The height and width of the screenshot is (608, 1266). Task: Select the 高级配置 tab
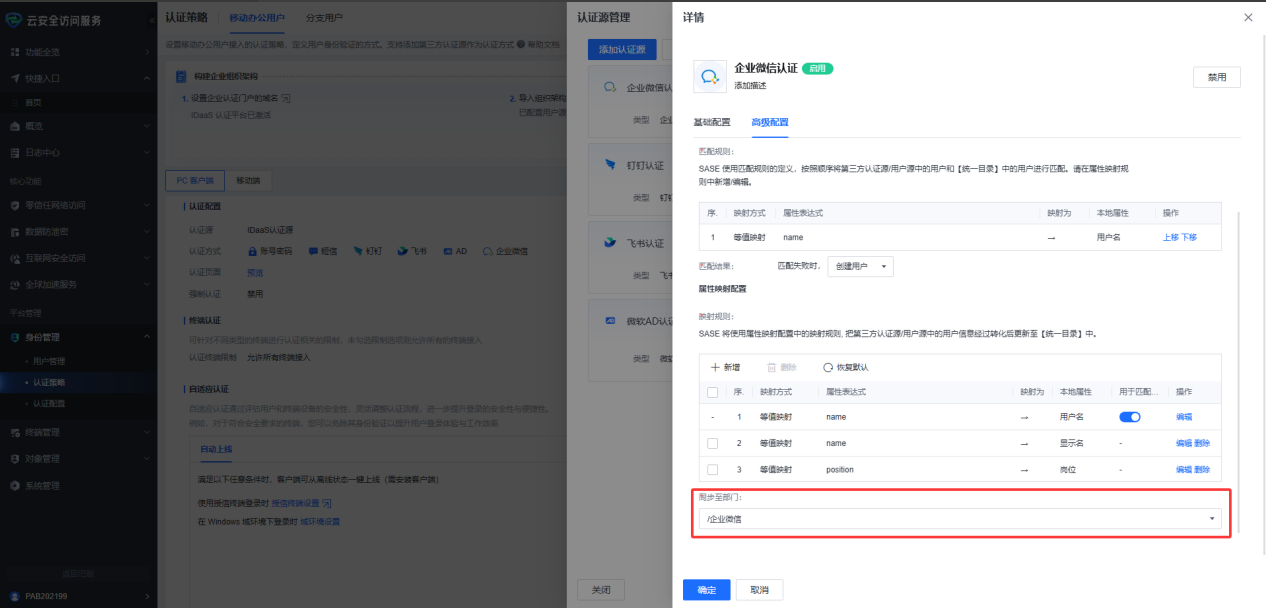pos(770,122)
